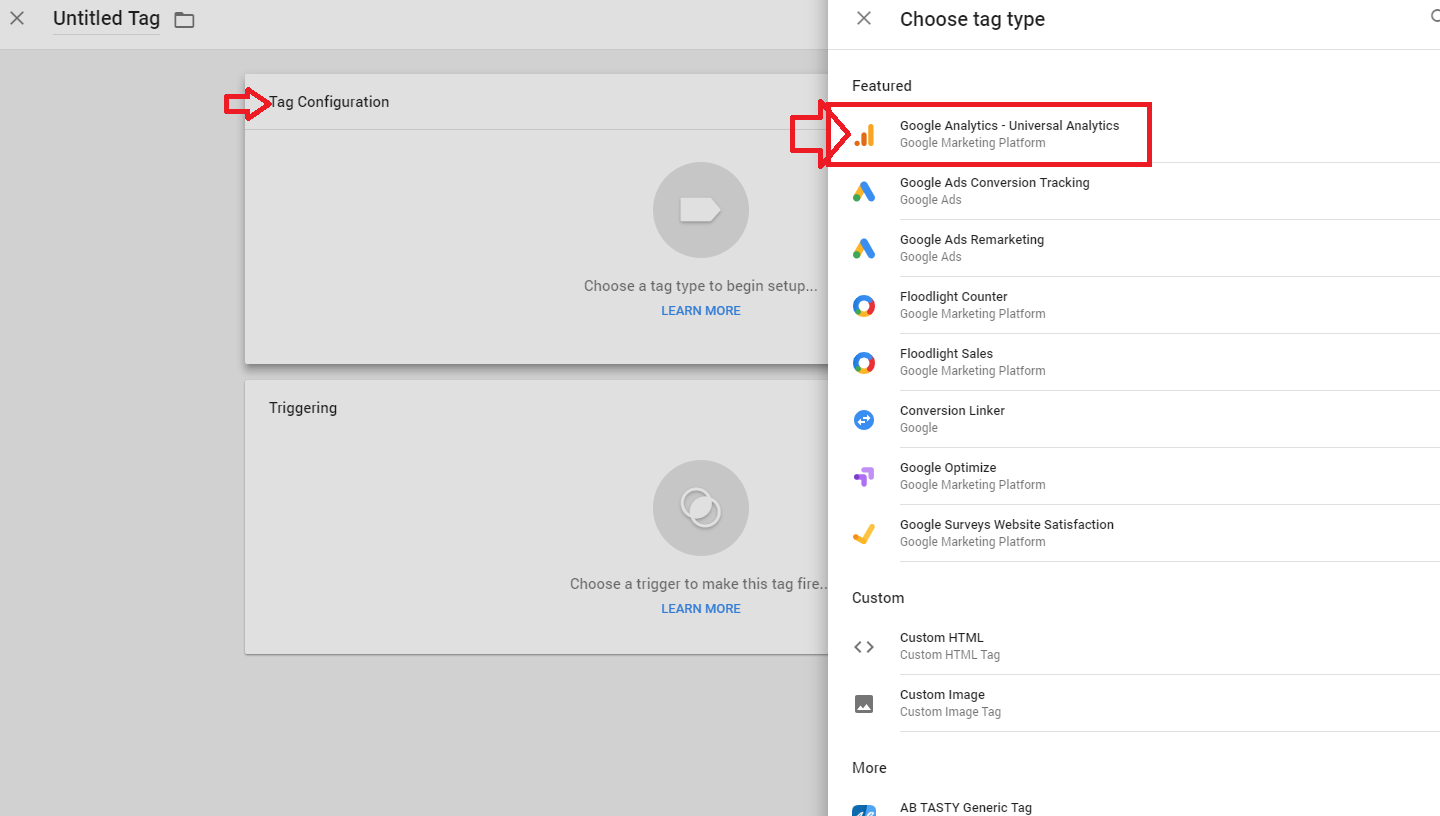Click the Custom HTML code brackets icon
The width and height of the screenshot is (1440, 816).
[864, 647]
